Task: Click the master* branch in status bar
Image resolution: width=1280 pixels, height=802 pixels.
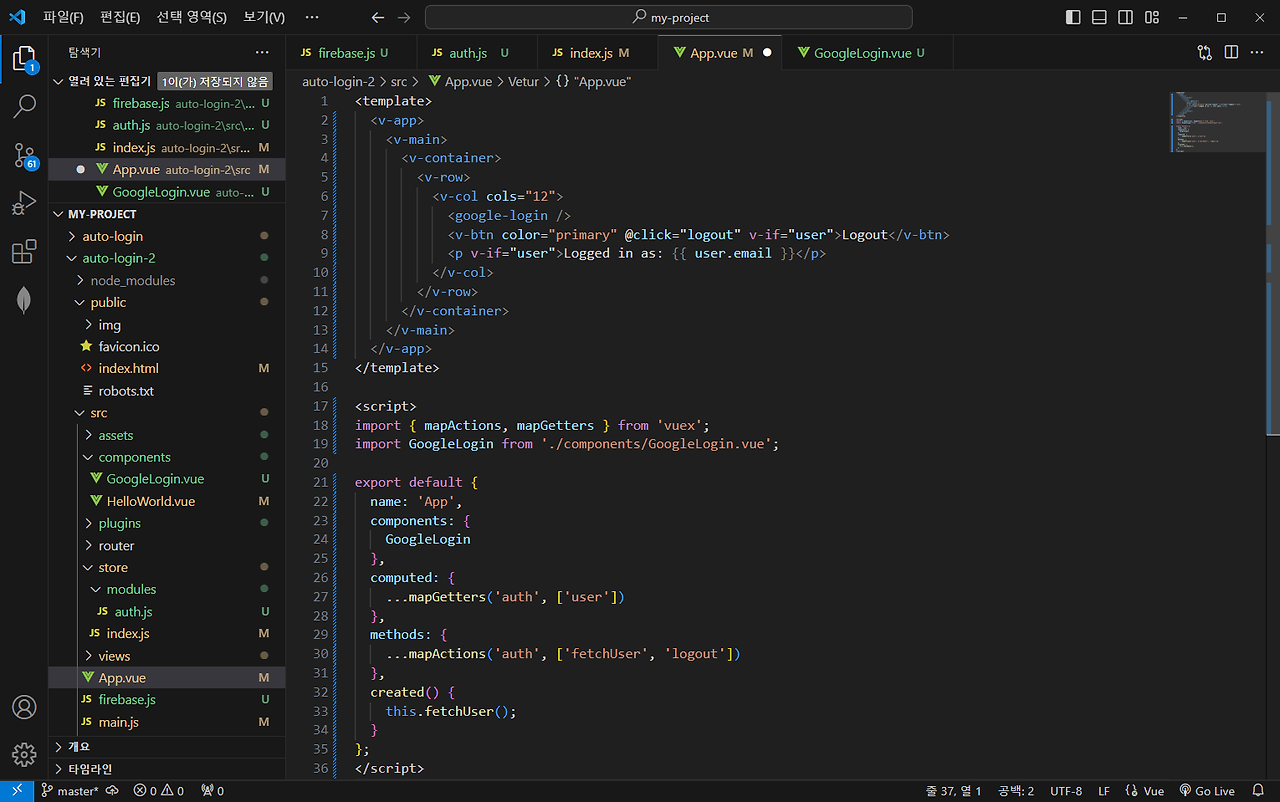Action: click(x=70, y=791)
